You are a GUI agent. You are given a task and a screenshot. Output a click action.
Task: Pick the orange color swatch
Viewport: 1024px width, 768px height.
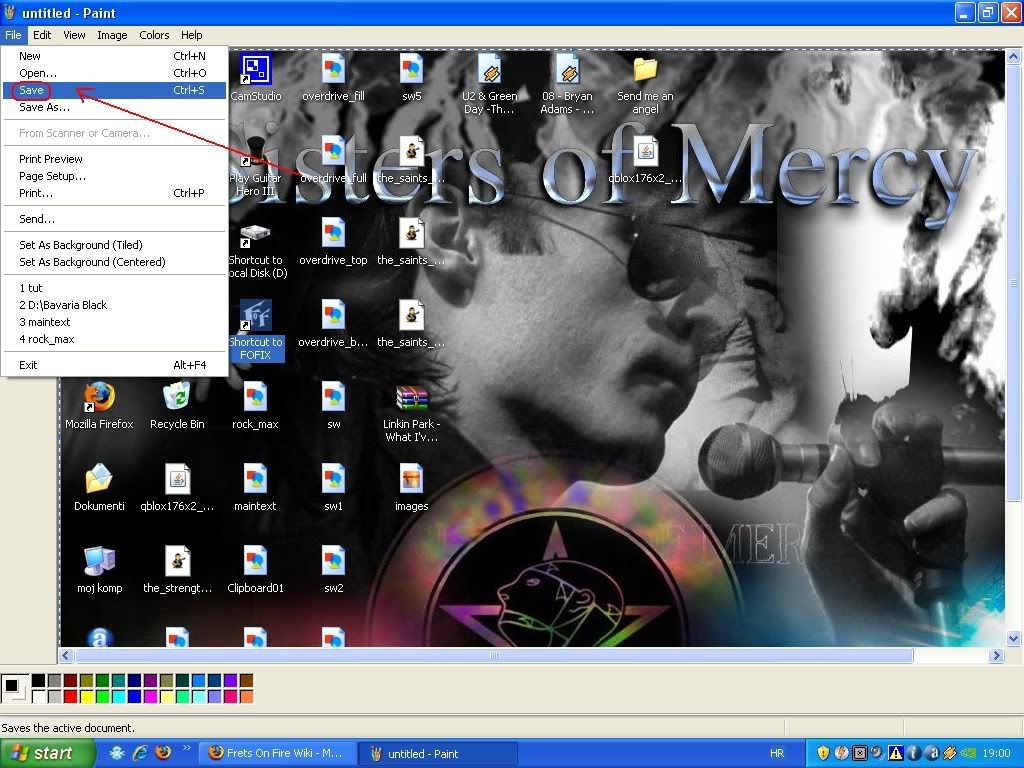pos(246,697)
